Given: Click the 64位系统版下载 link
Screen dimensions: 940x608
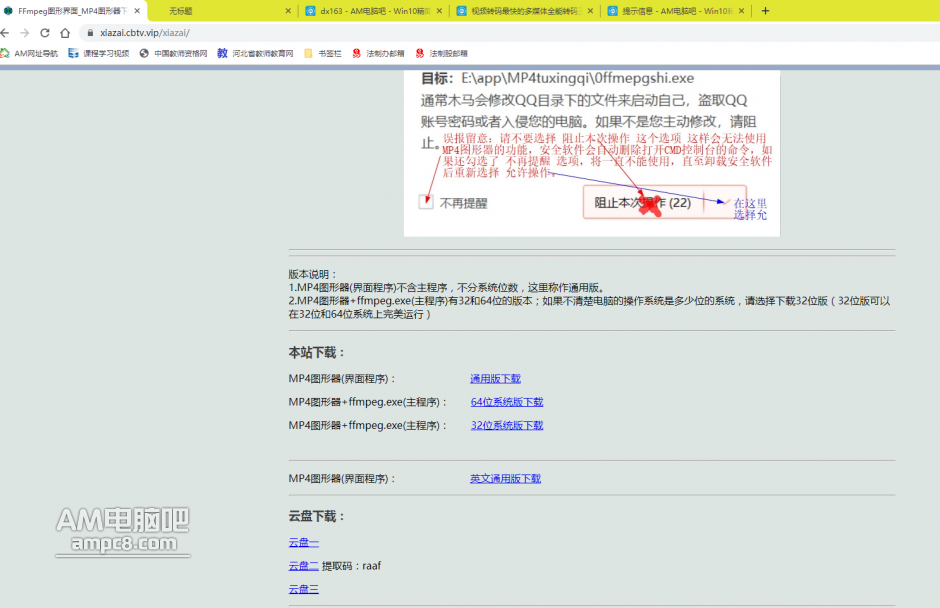Looking at the screenshot, I should coord(507,402).
